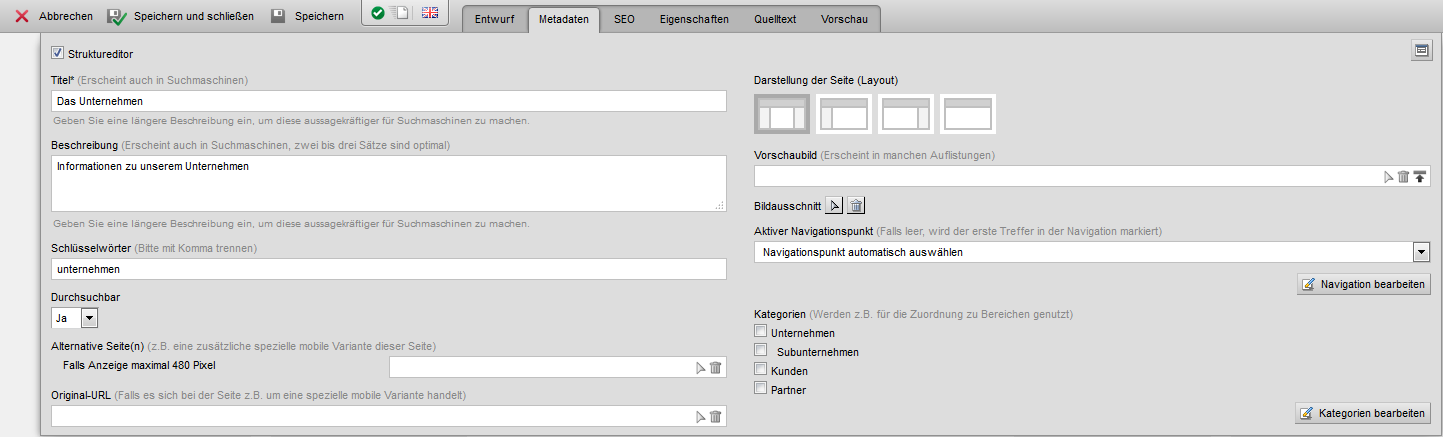The width and height of the screenshot is (1443, 437).
Task: Switch language via the UK flag icon
Action: pyautogui.click(x=430, y=13)
